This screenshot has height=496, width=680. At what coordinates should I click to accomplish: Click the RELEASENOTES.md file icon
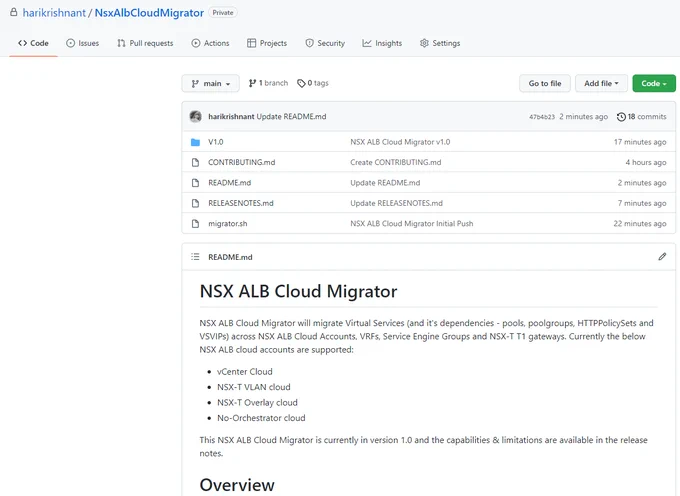(x=196, y=203)
